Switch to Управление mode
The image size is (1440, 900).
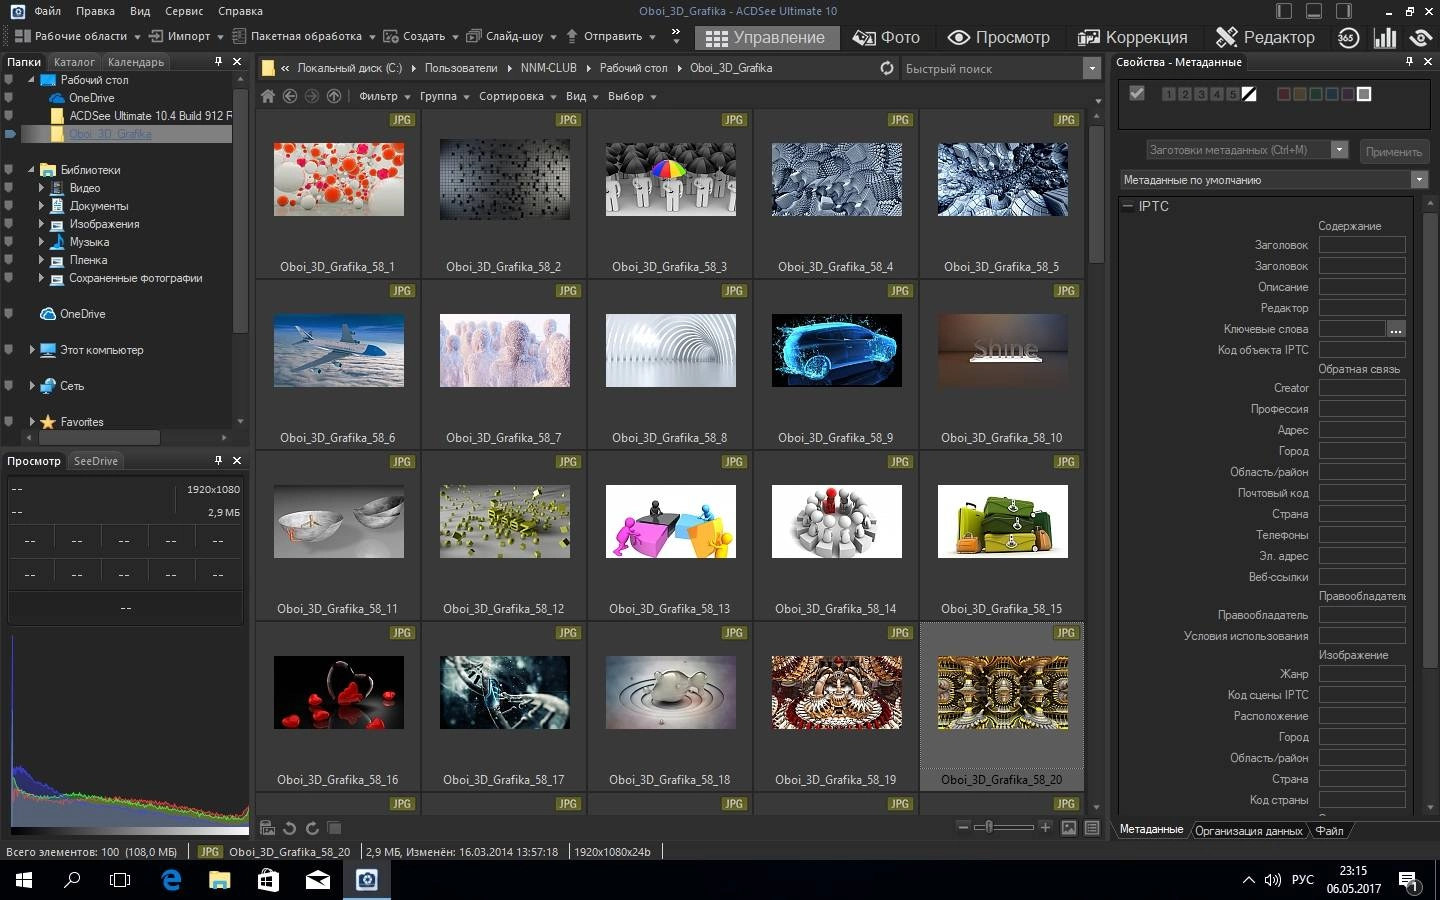[765, 38]
